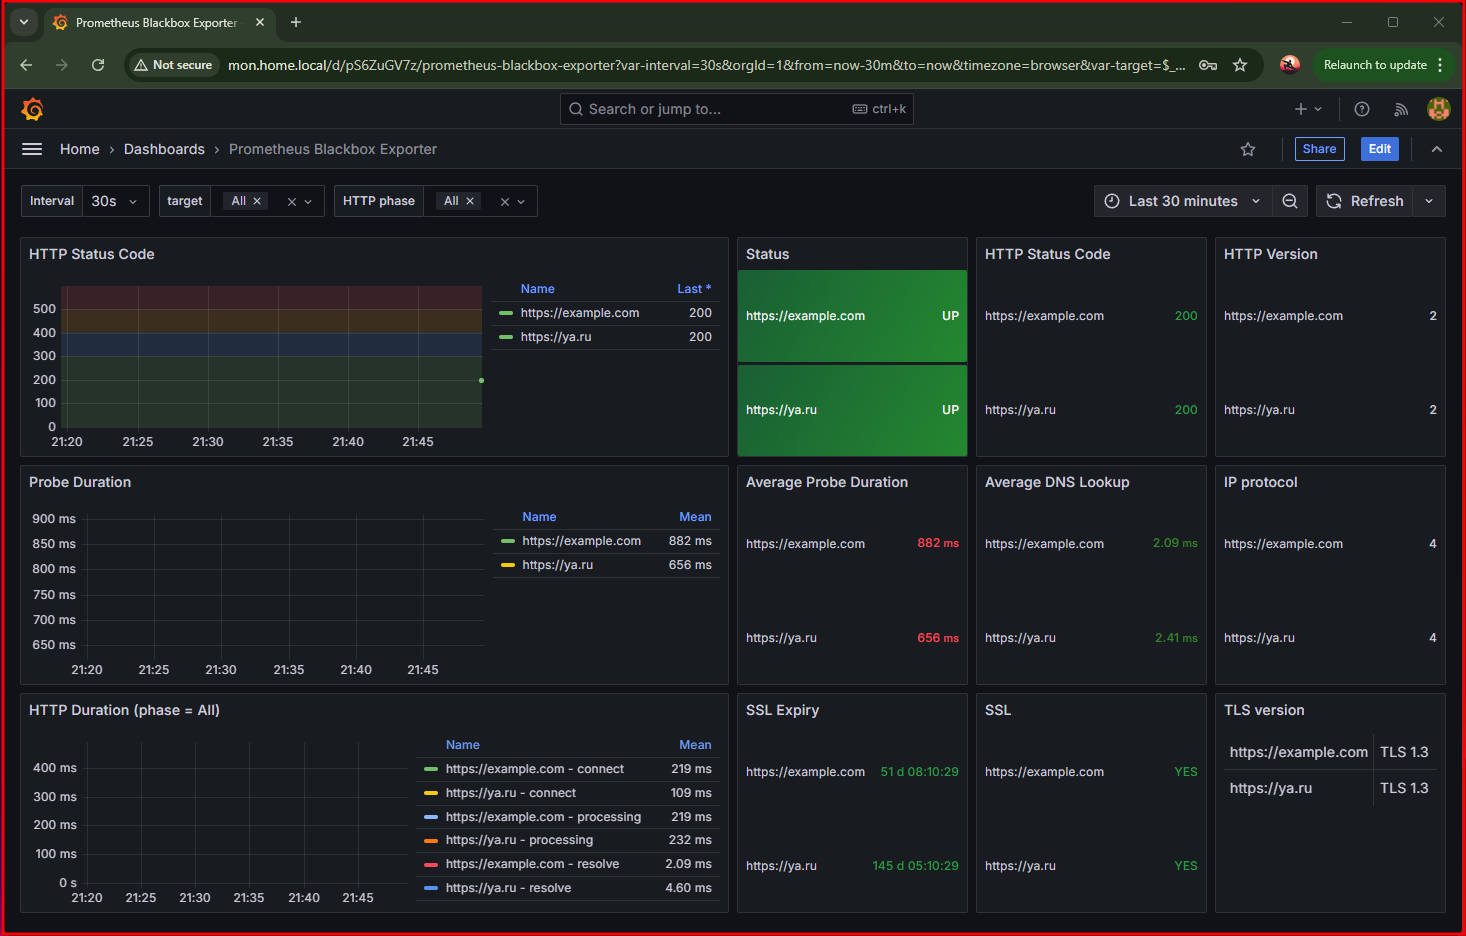Click Relaunch to update button

[x=1375, y=65]
